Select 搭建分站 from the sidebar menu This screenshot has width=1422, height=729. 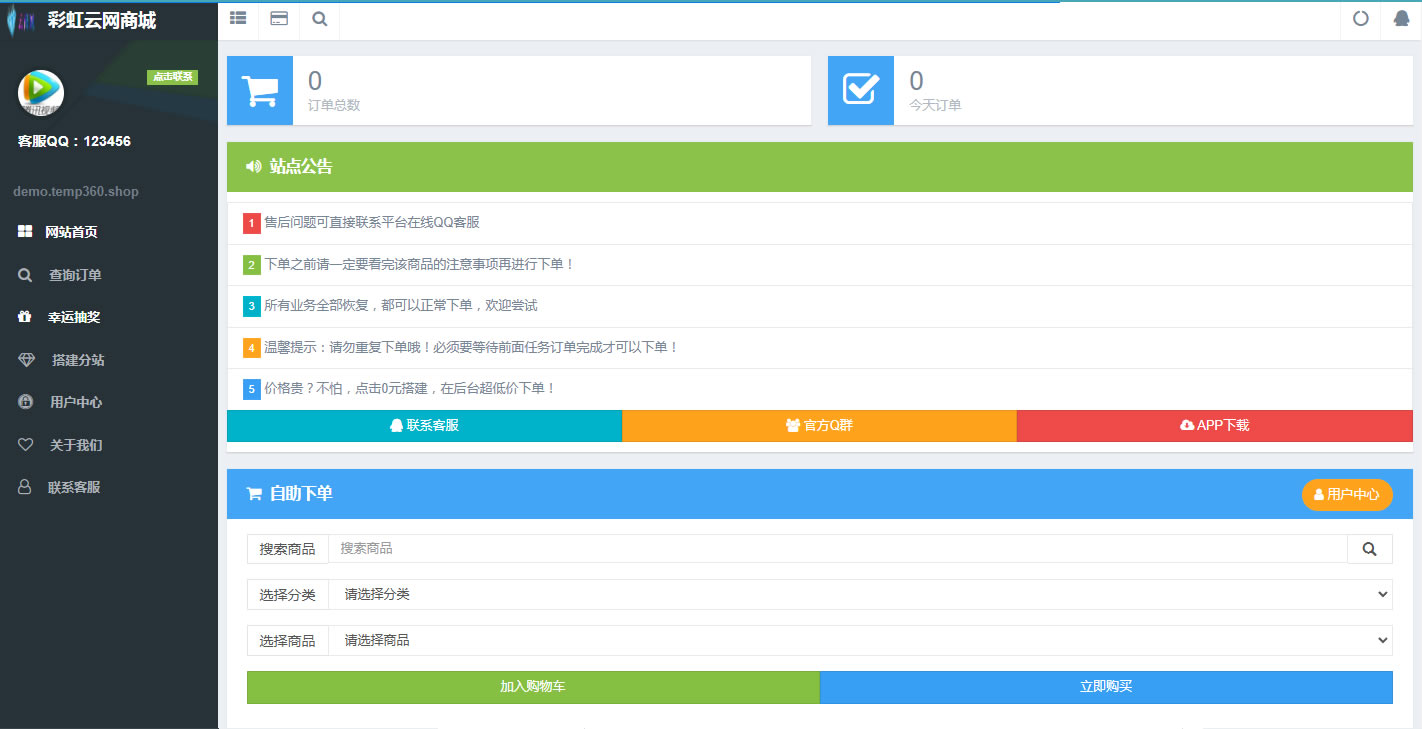78,360
